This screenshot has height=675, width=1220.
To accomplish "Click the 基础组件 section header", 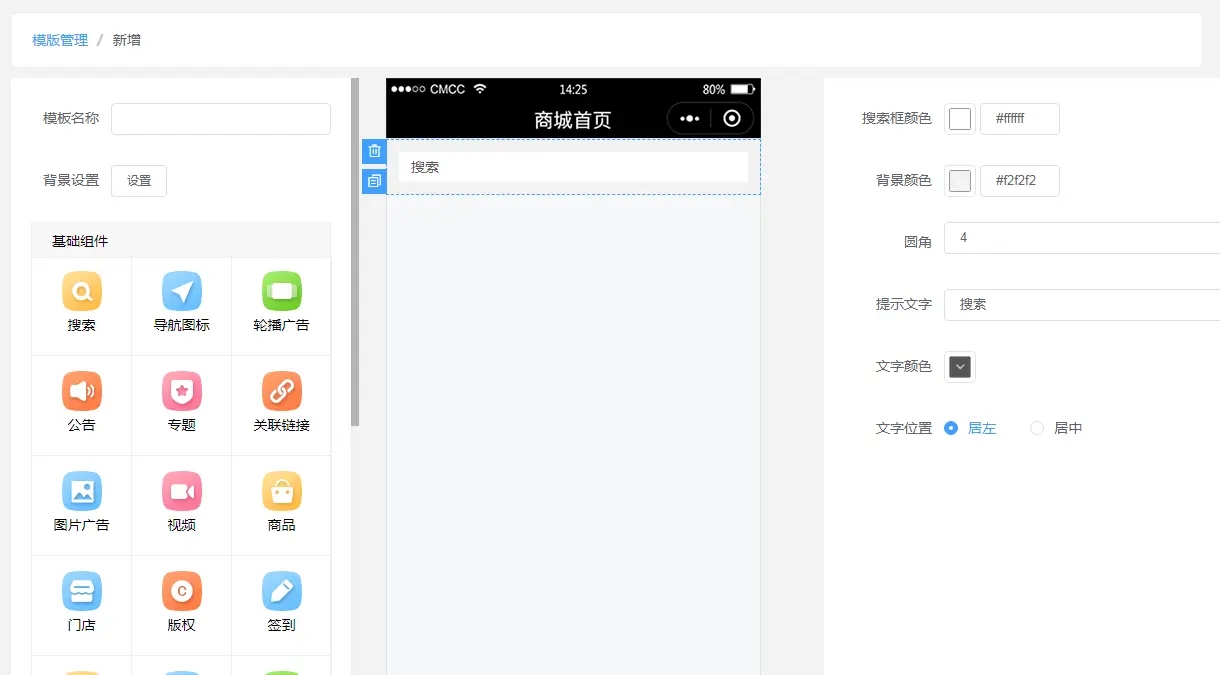I will click(x=181, y=241).
